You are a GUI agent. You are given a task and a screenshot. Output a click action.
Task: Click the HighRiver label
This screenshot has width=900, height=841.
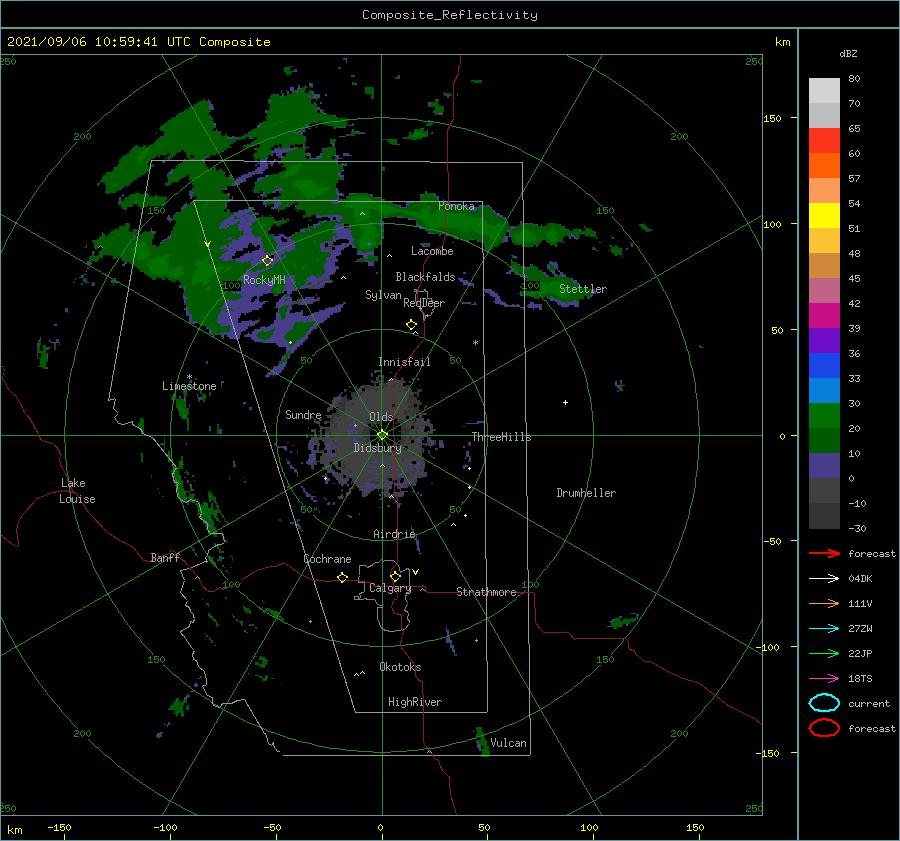(415, 702)
